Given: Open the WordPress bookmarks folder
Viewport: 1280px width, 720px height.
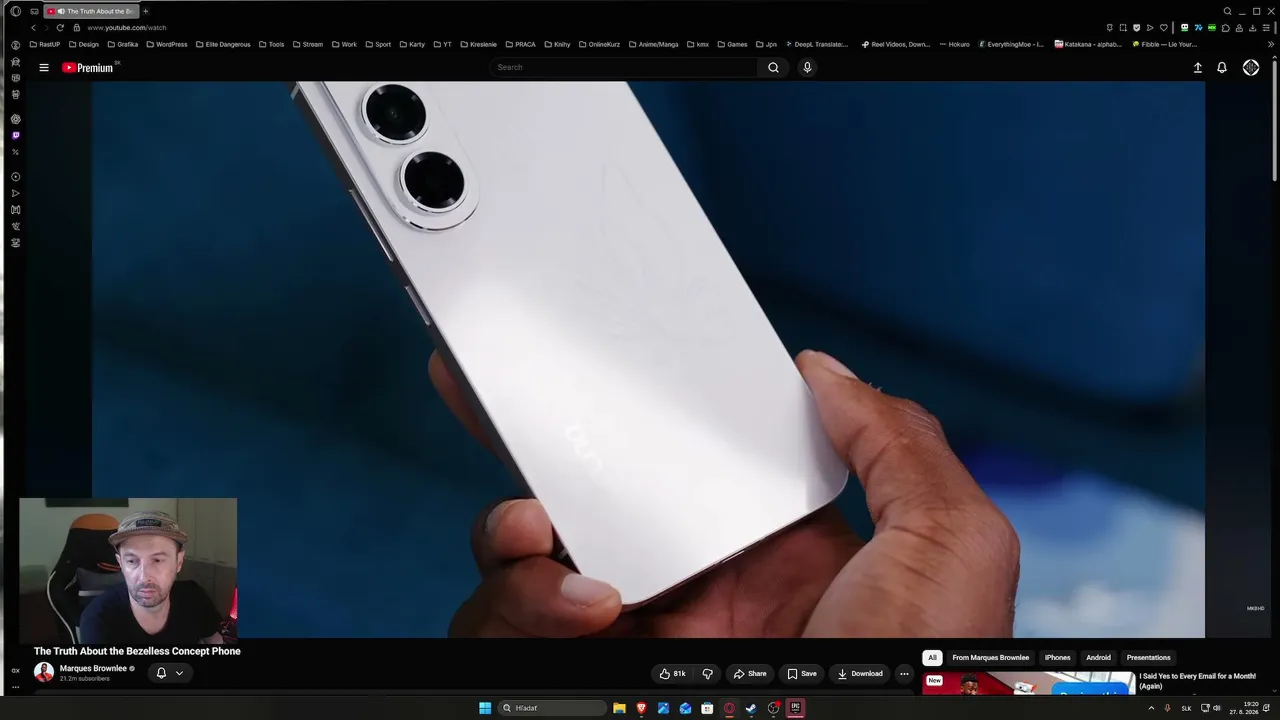Looking at the screenshot, I should coord(166,44).
